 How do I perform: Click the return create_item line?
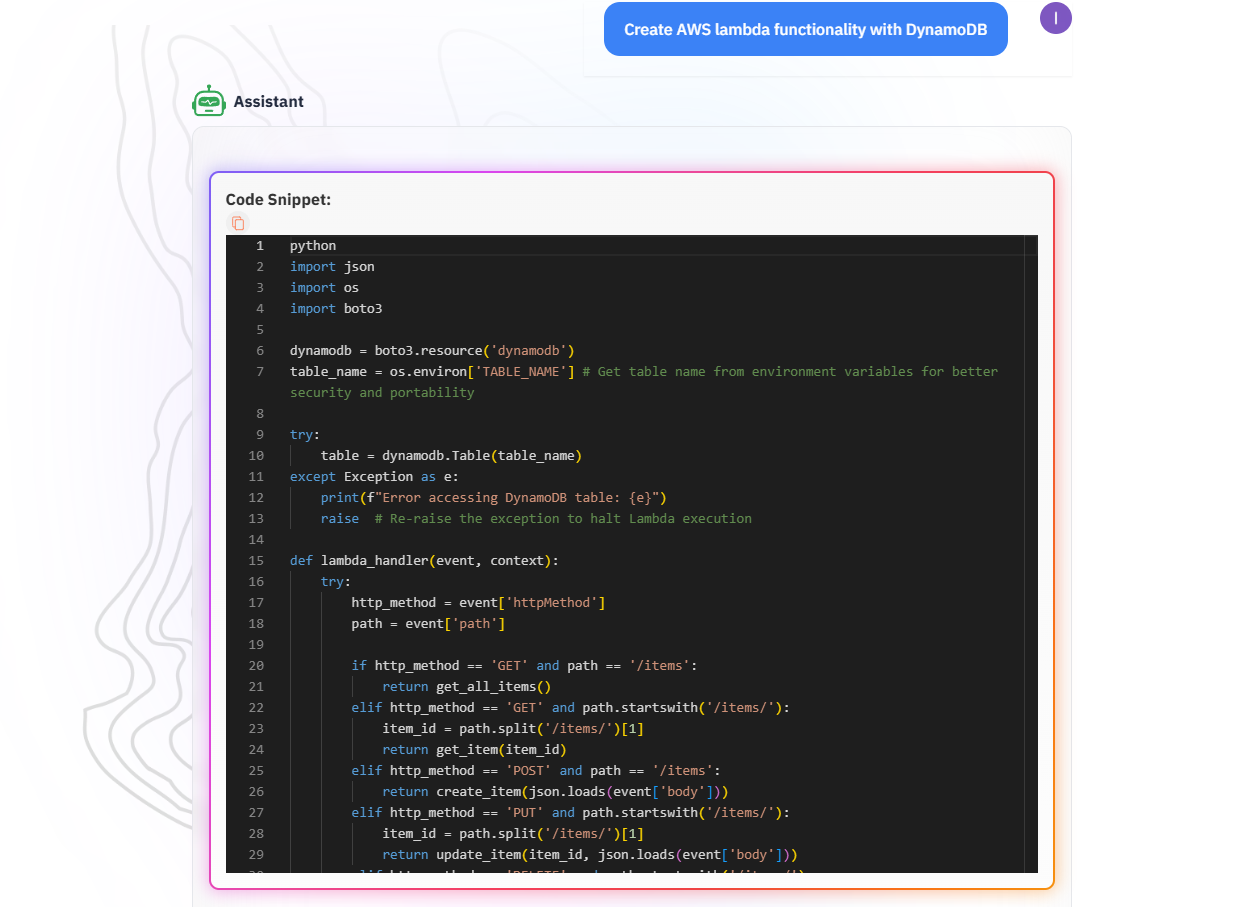555,792
